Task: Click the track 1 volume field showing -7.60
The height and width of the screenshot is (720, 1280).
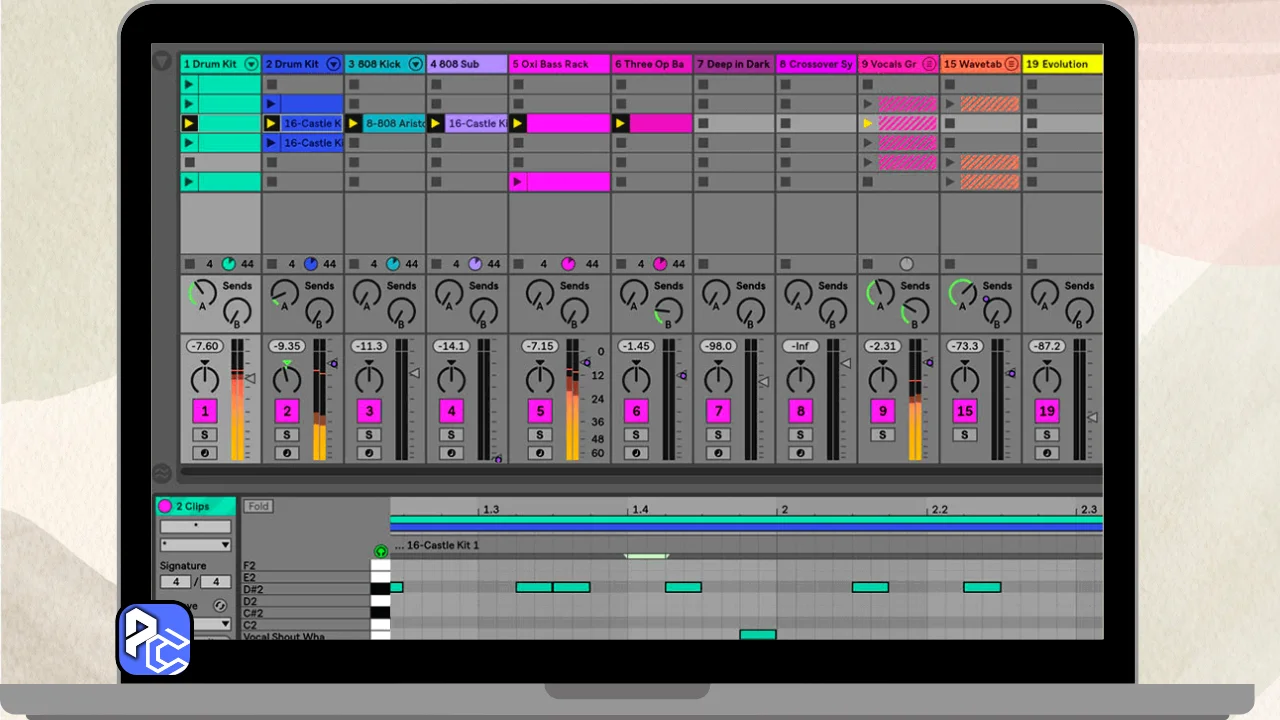Action: pos(204,346)
